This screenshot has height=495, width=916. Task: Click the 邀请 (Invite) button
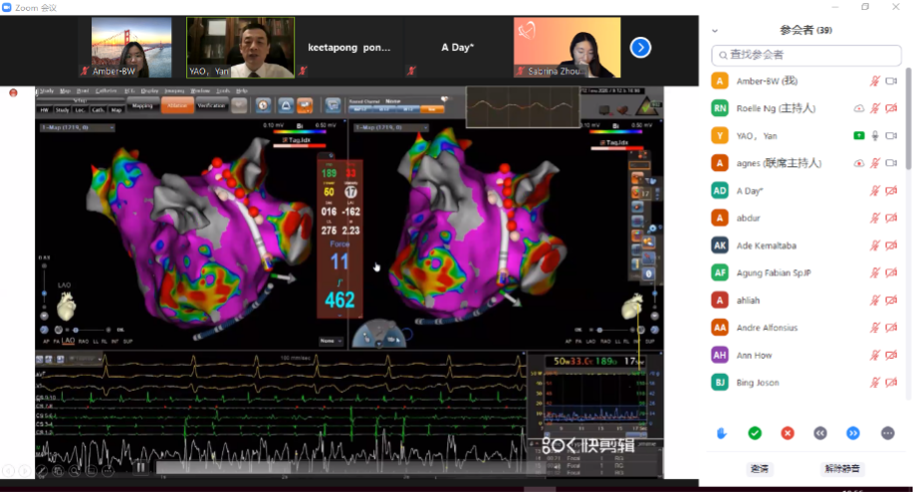click(x=760, y=468)
